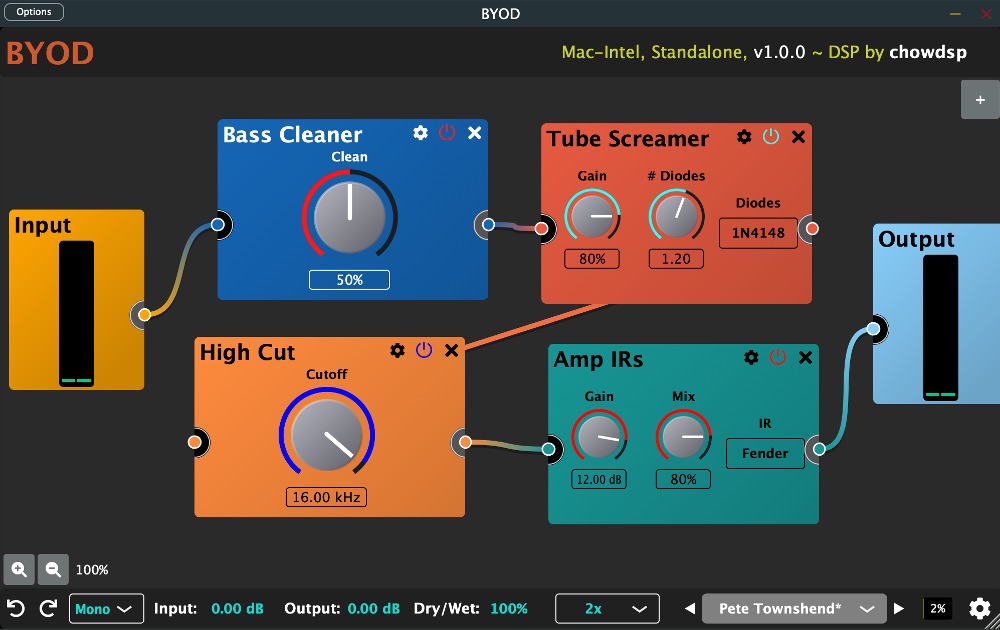Go to the next preset arrow
This screenshot has width=1000, height=630.
pos(899,608)
